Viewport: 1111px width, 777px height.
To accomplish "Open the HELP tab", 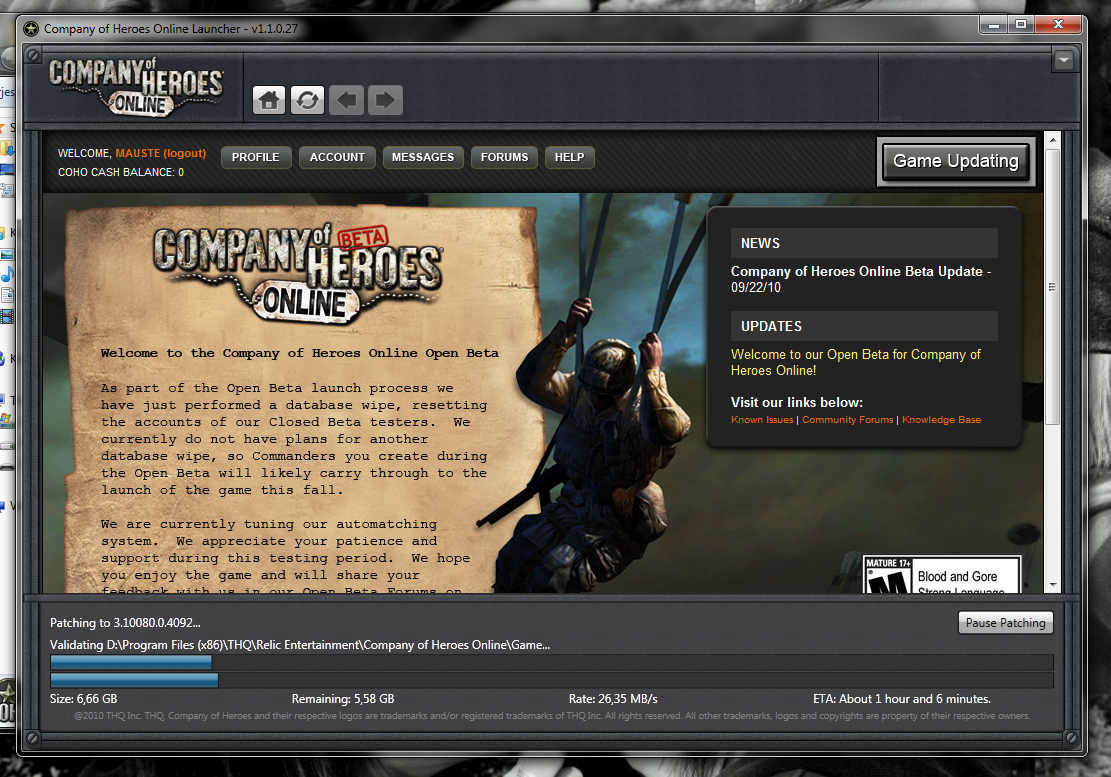I will [570, 157].
